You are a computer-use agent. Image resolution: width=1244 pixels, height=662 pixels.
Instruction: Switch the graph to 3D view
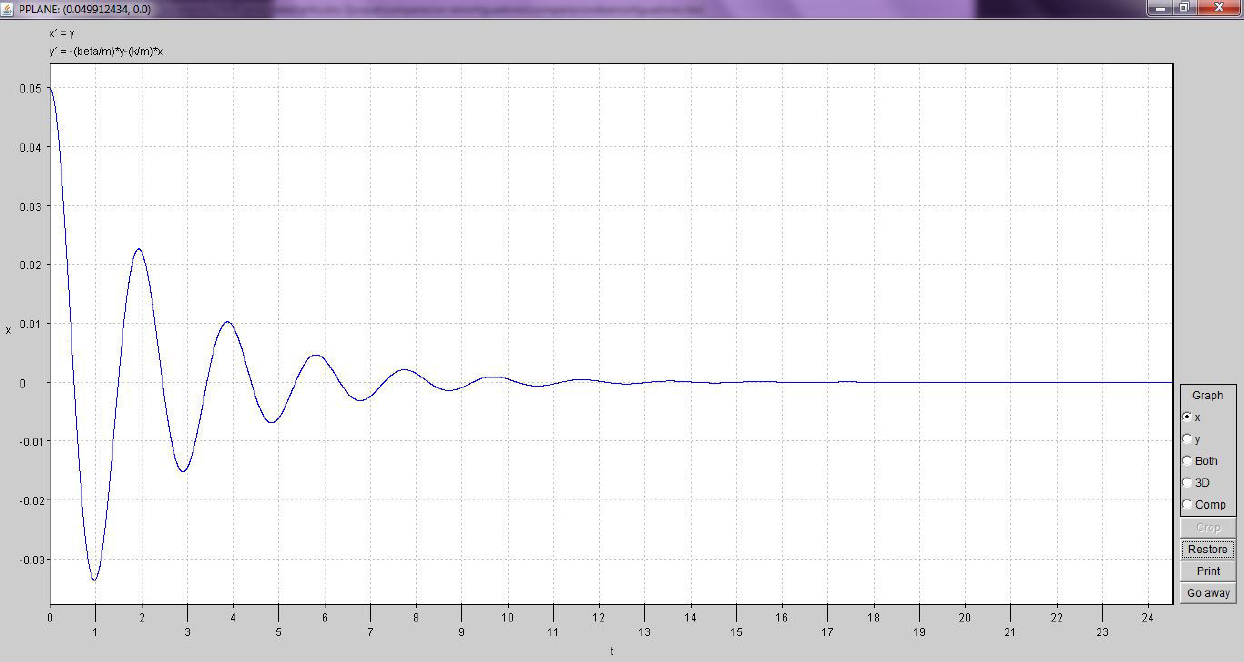(1187, 483)
